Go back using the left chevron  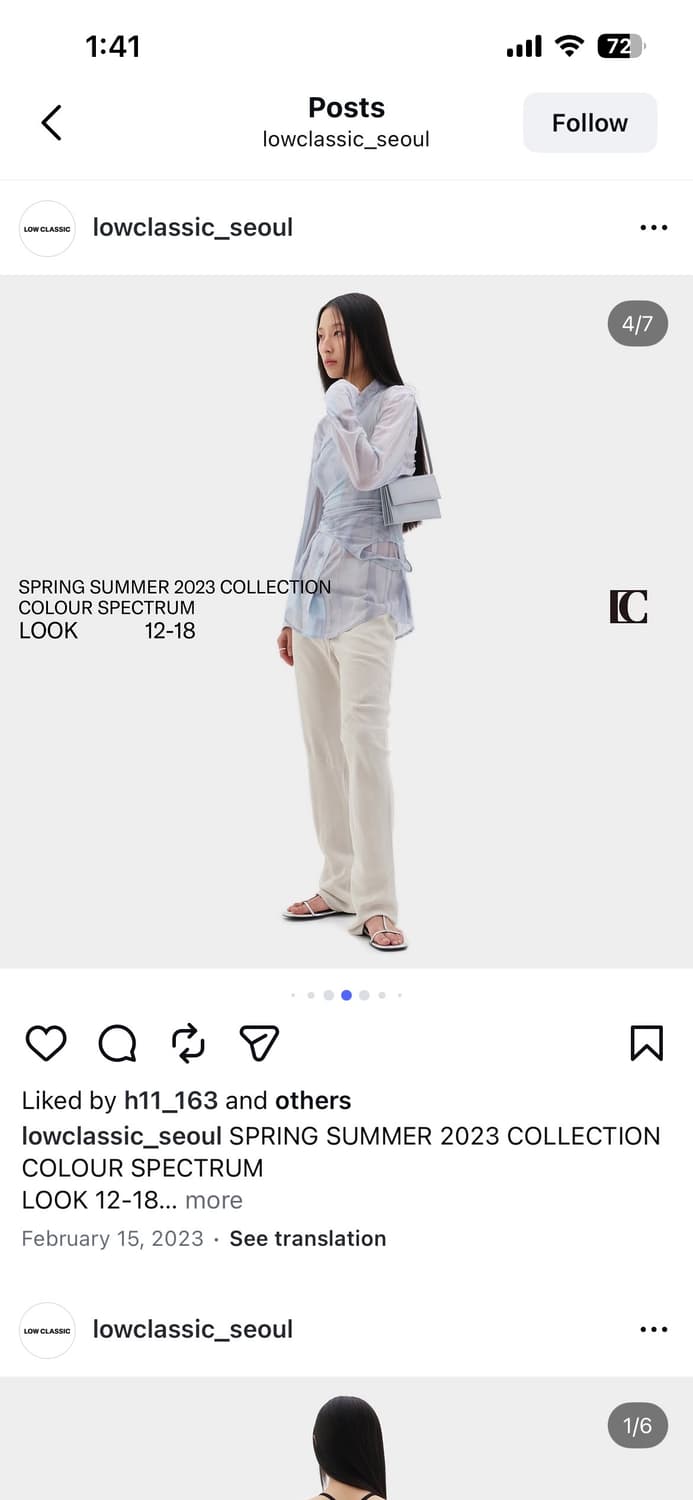51,123
